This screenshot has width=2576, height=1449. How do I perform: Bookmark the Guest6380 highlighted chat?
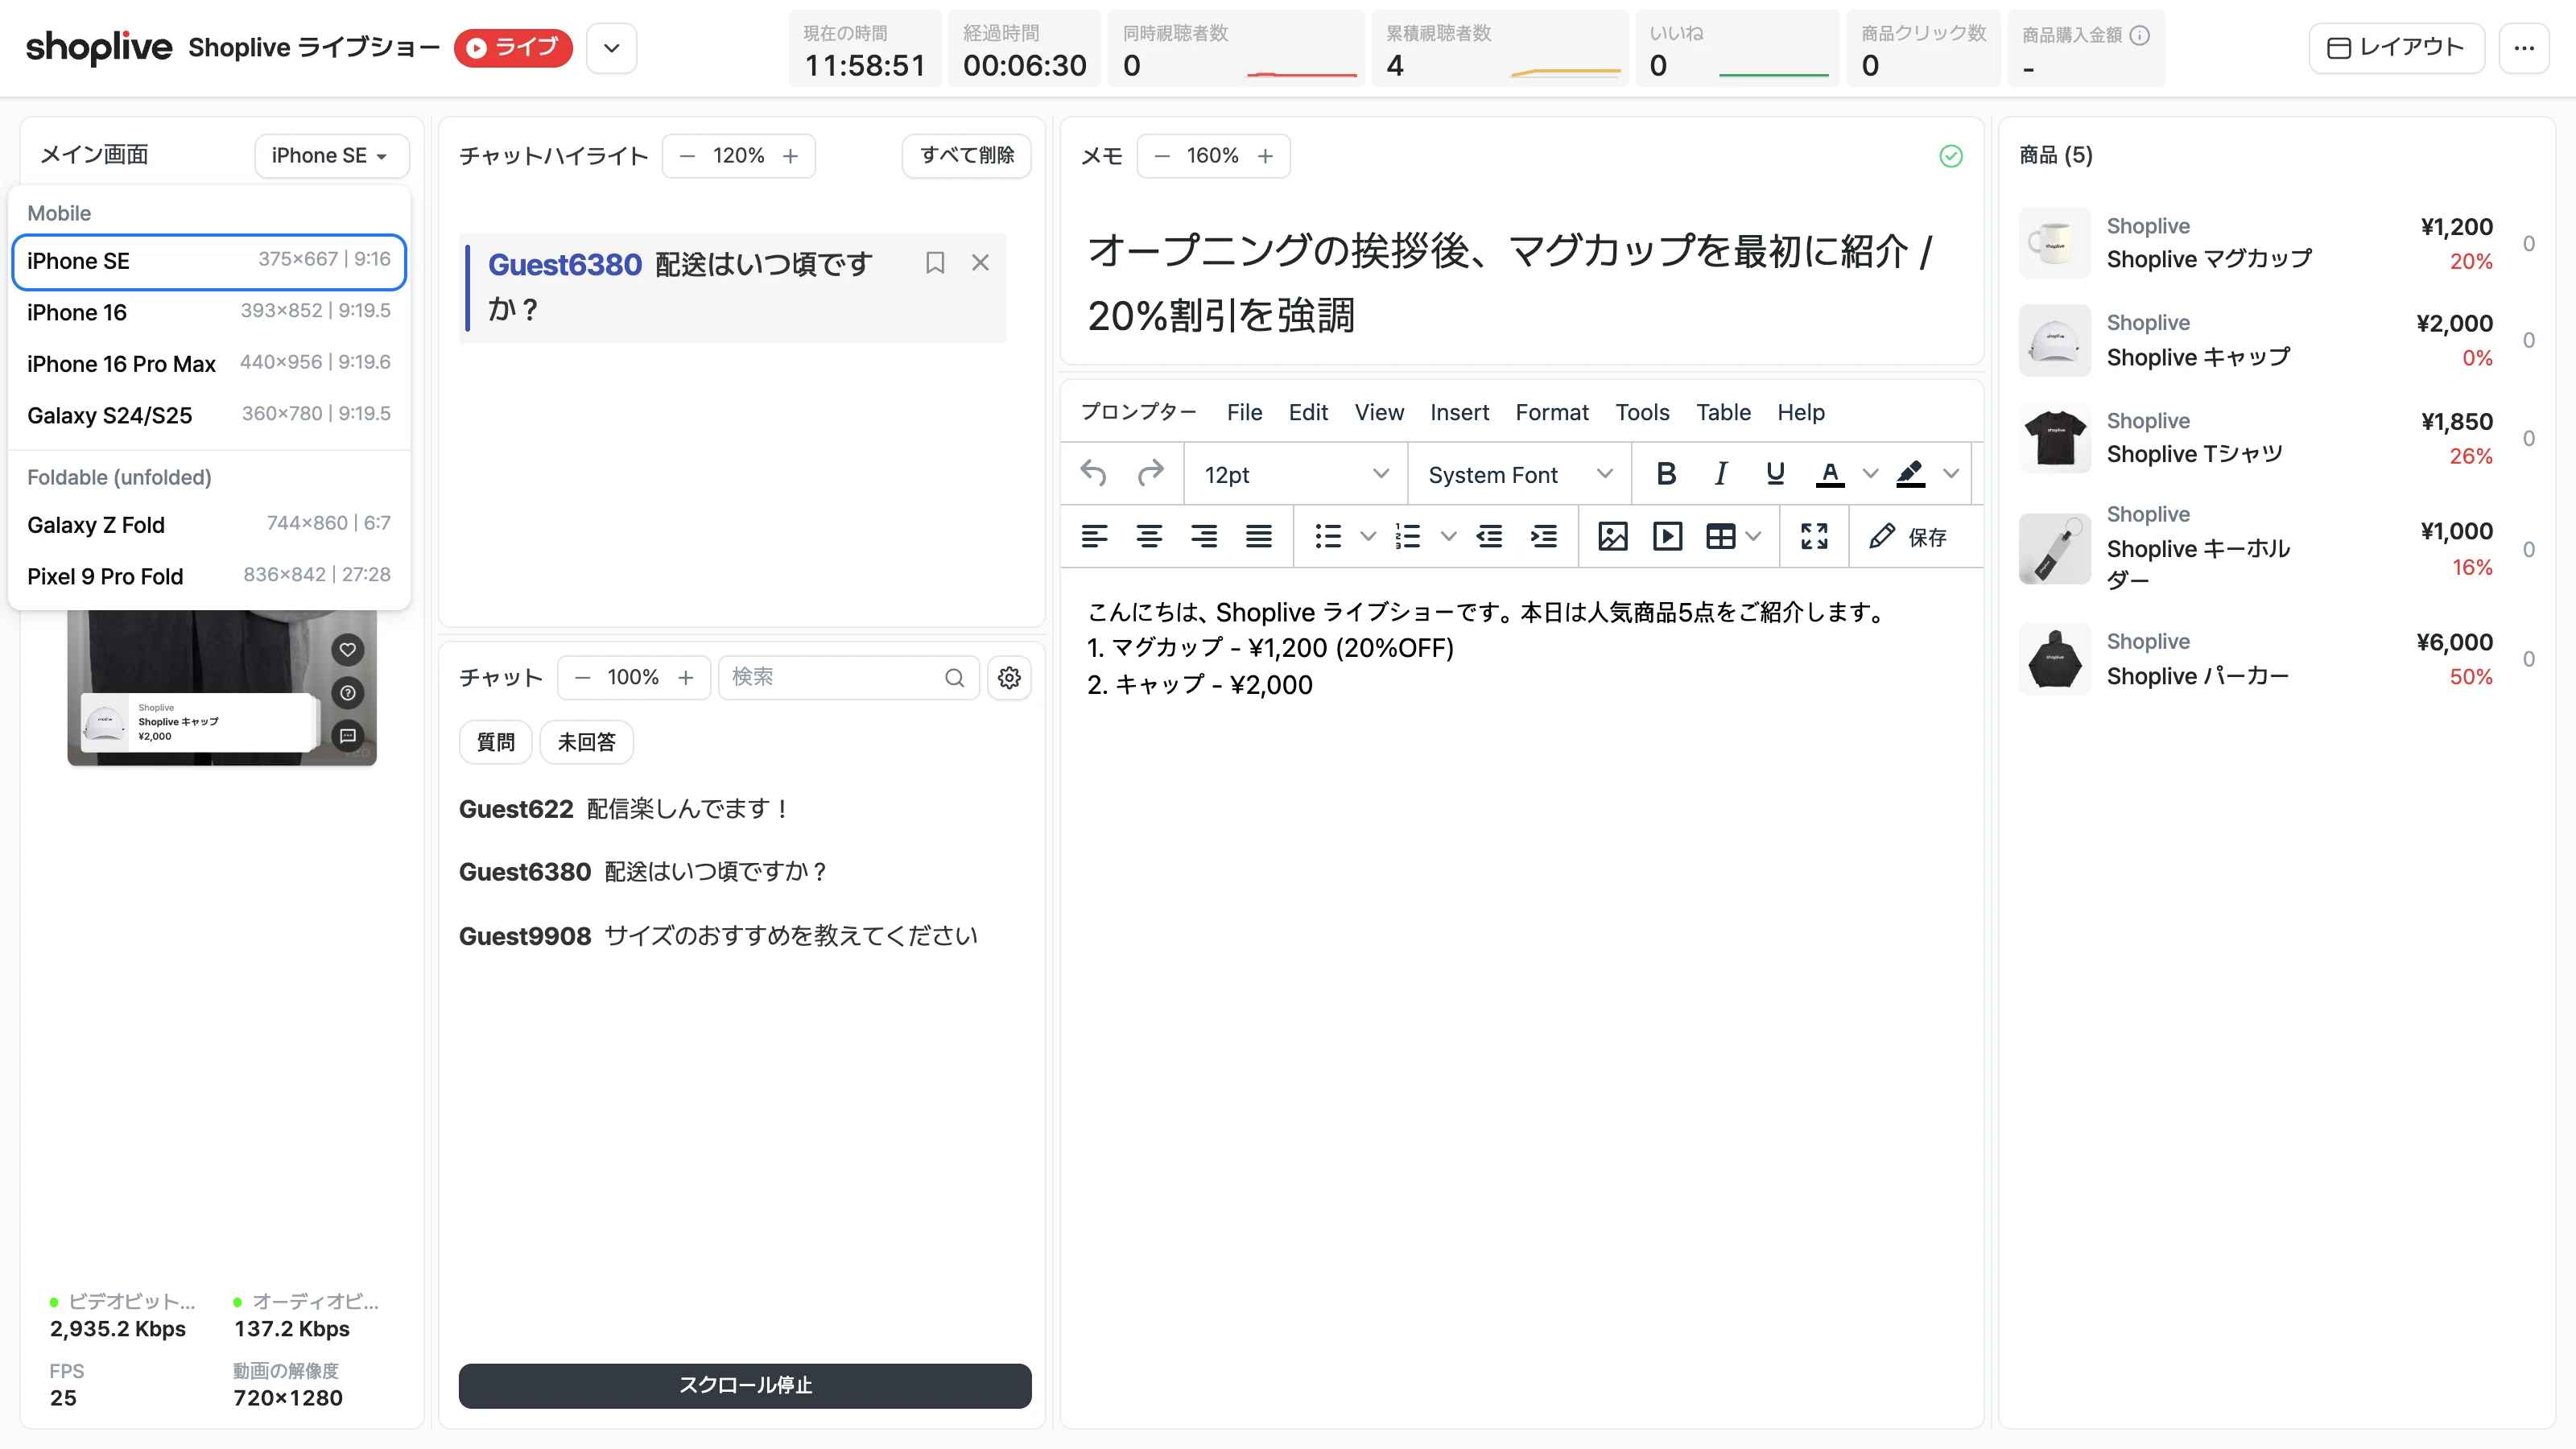[935, 263]
